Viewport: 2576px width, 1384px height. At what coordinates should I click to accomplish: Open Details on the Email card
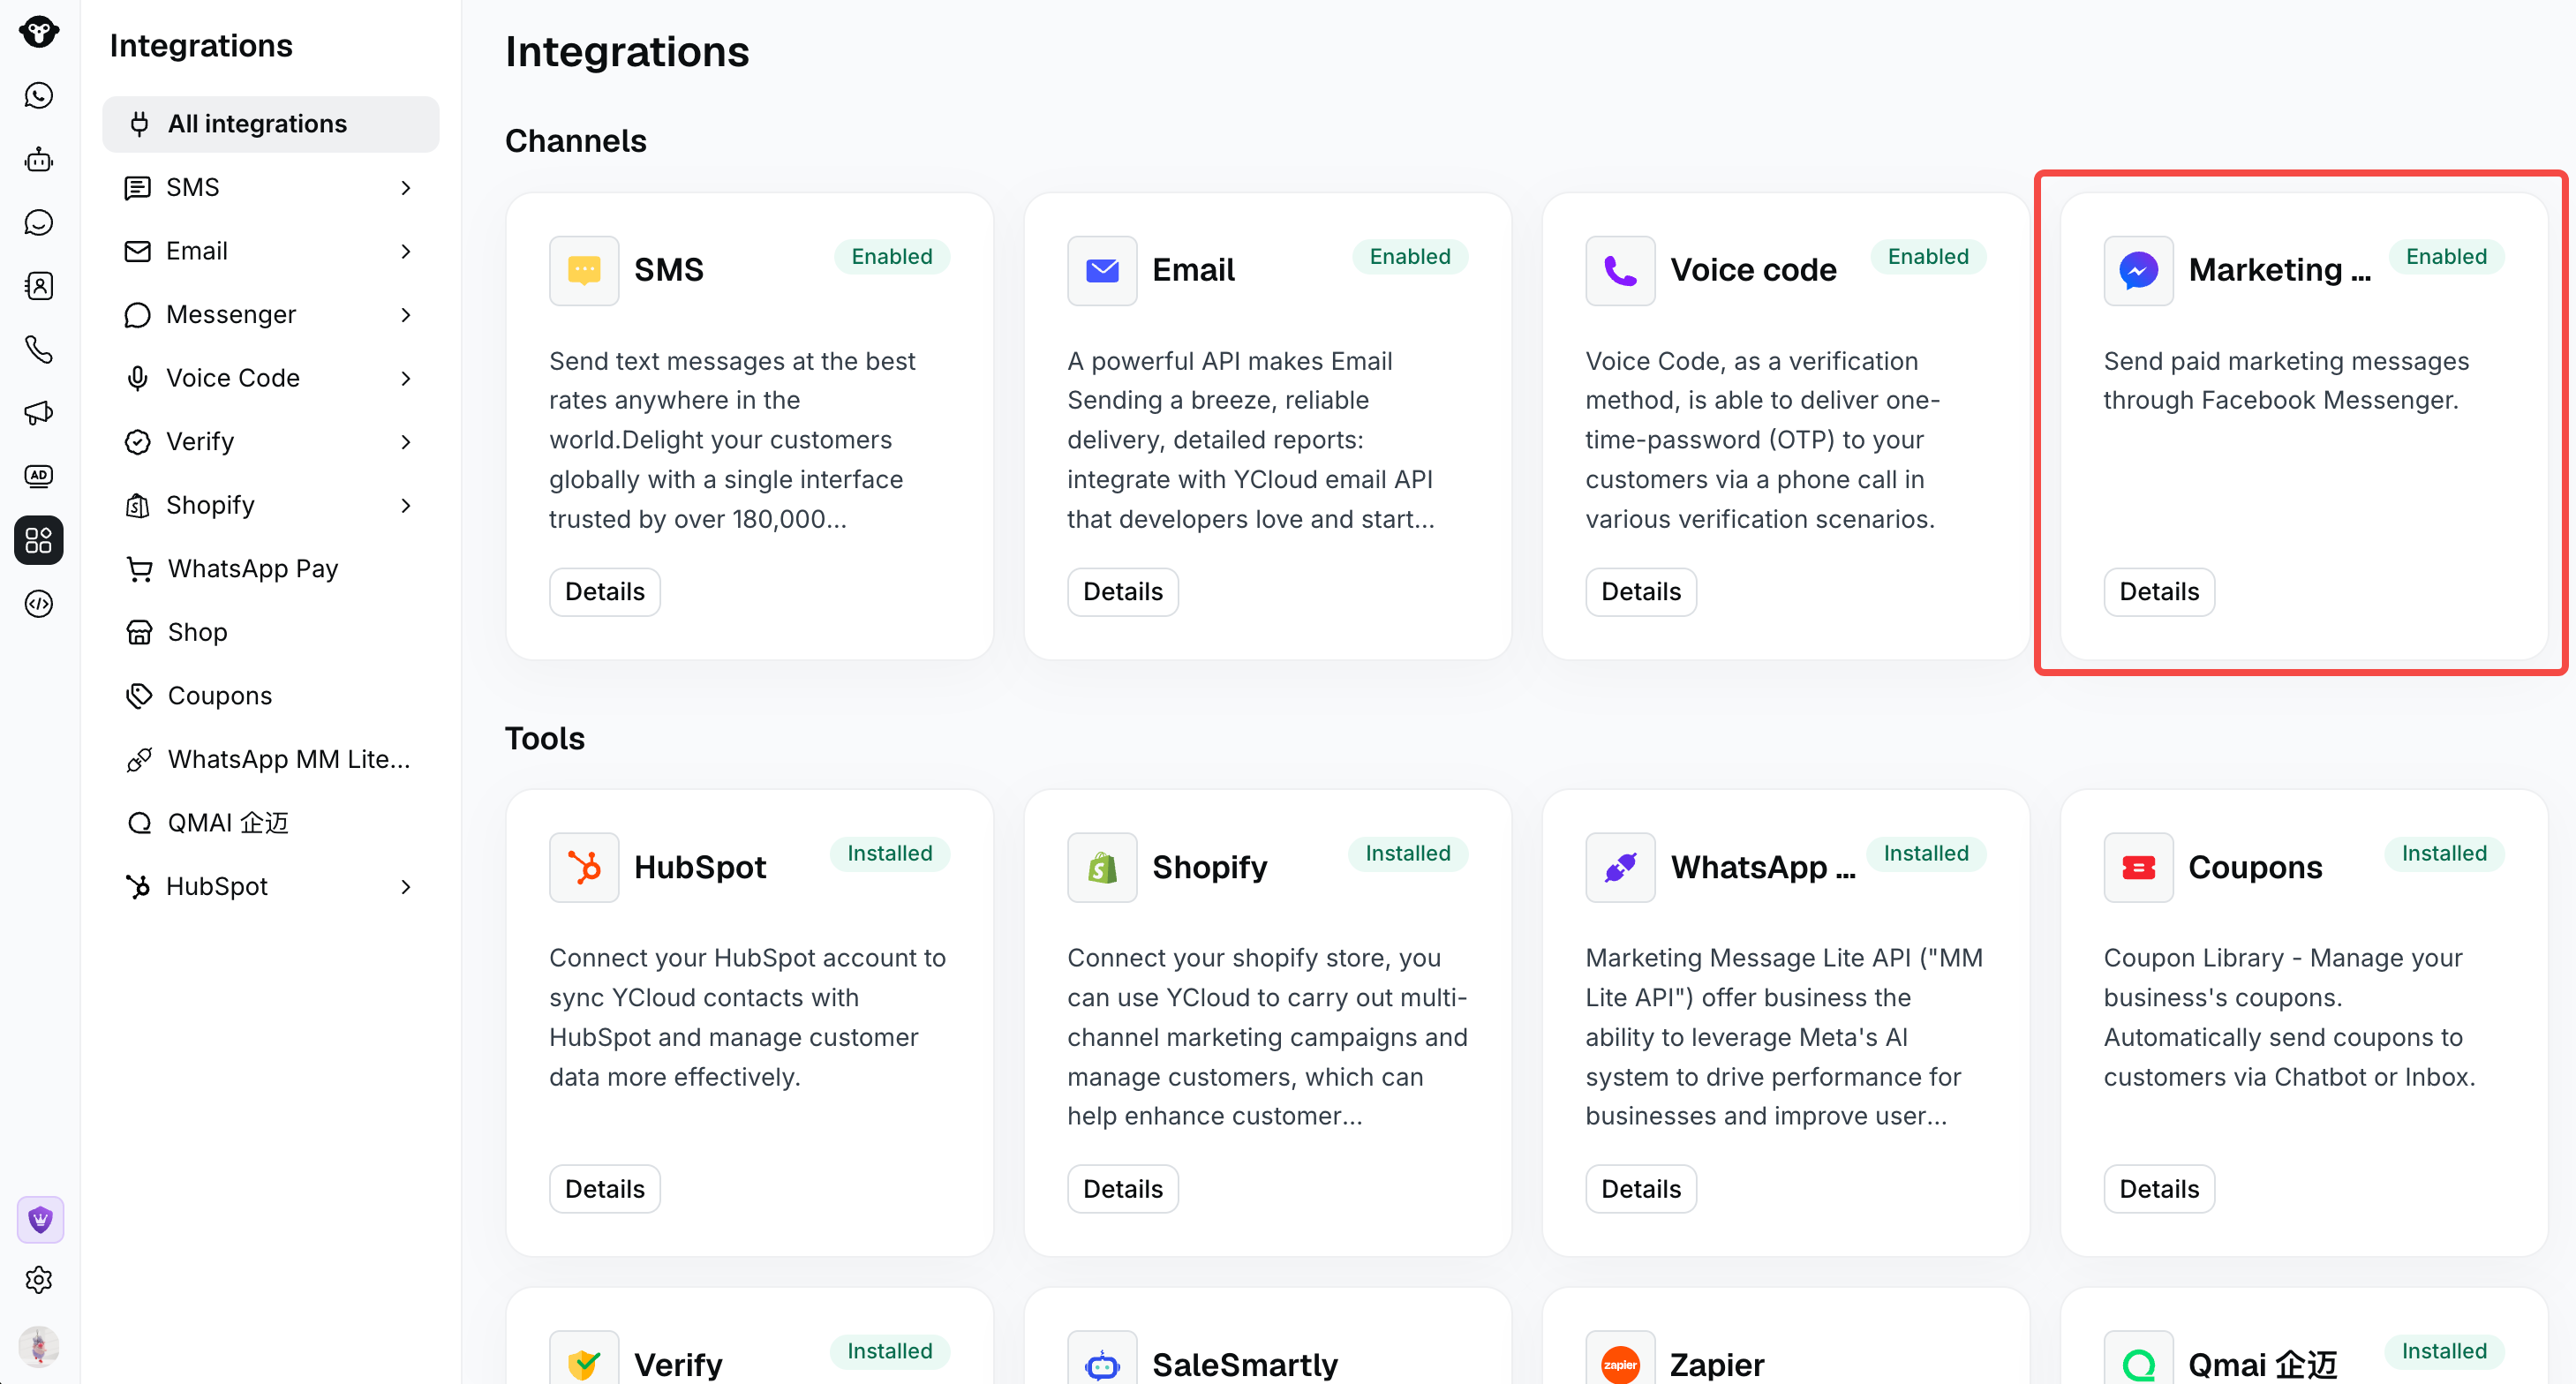point(1122,592)
